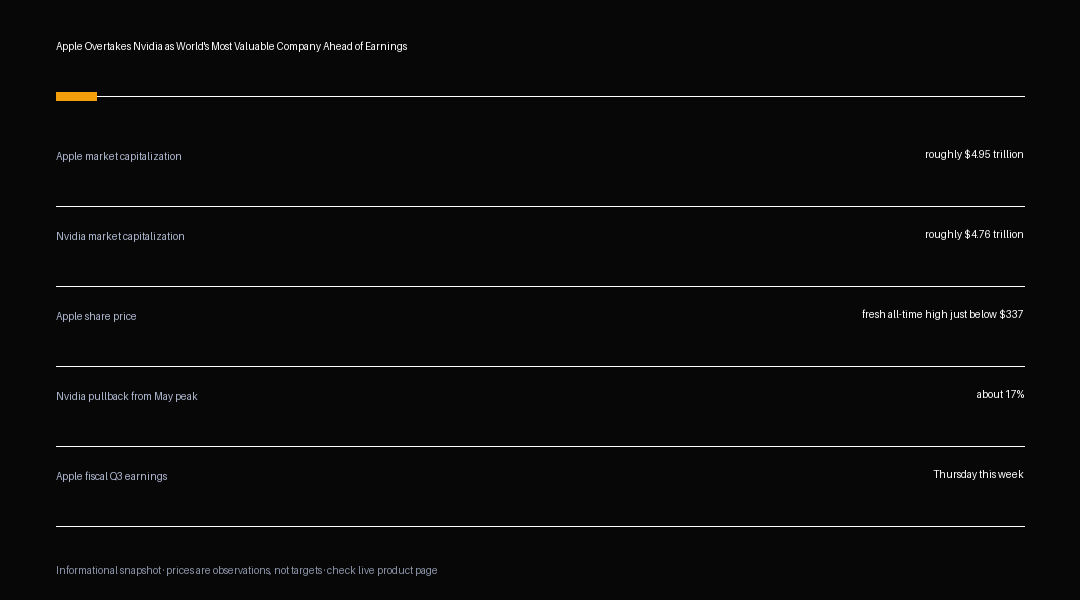Click the orange accent bar under the headline
Image resolution: width=1080 pixels, height=600 pixels.
(76, 96)
